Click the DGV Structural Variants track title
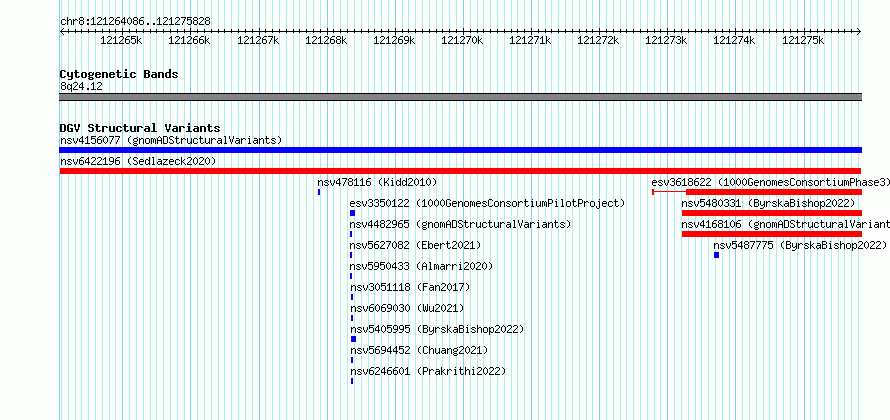This screenshot has width=890, height=420. (140, 128)
